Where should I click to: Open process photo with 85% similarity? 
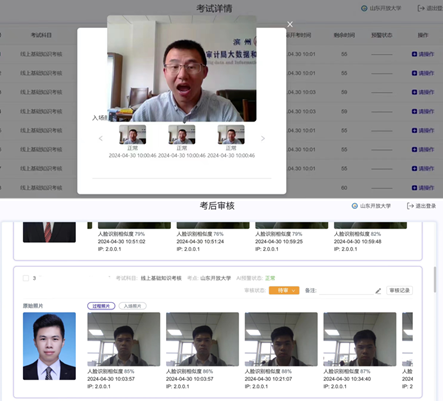click(124, 339)
